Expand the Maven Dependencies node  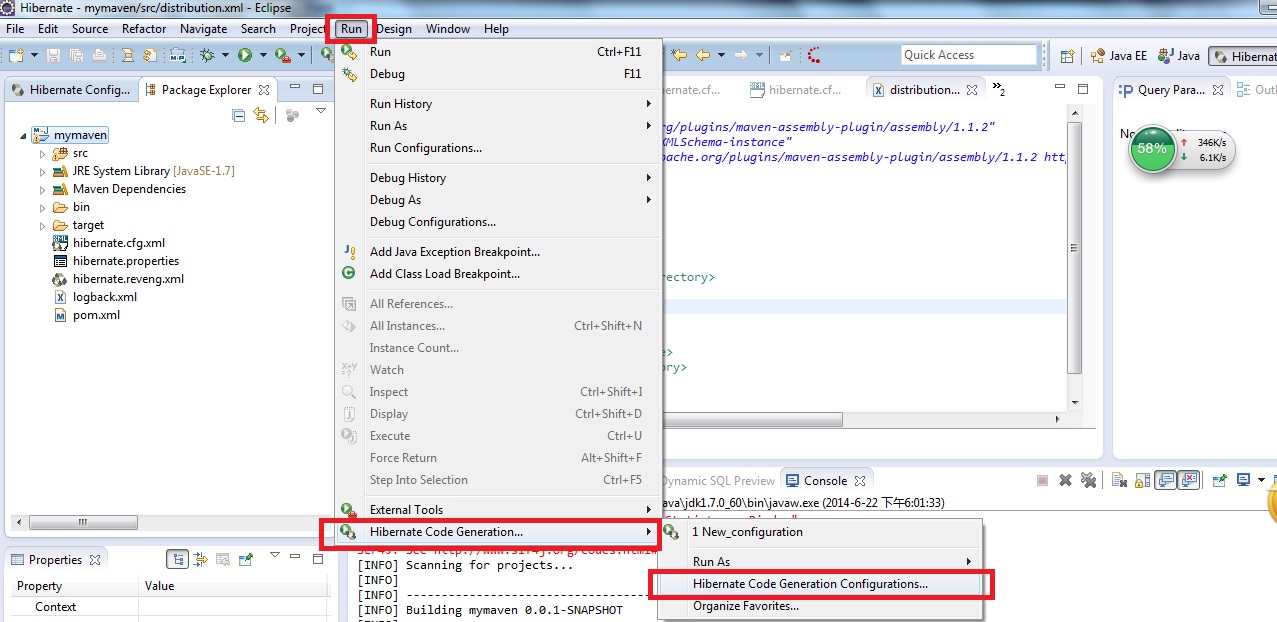click(x=43, y=190)
